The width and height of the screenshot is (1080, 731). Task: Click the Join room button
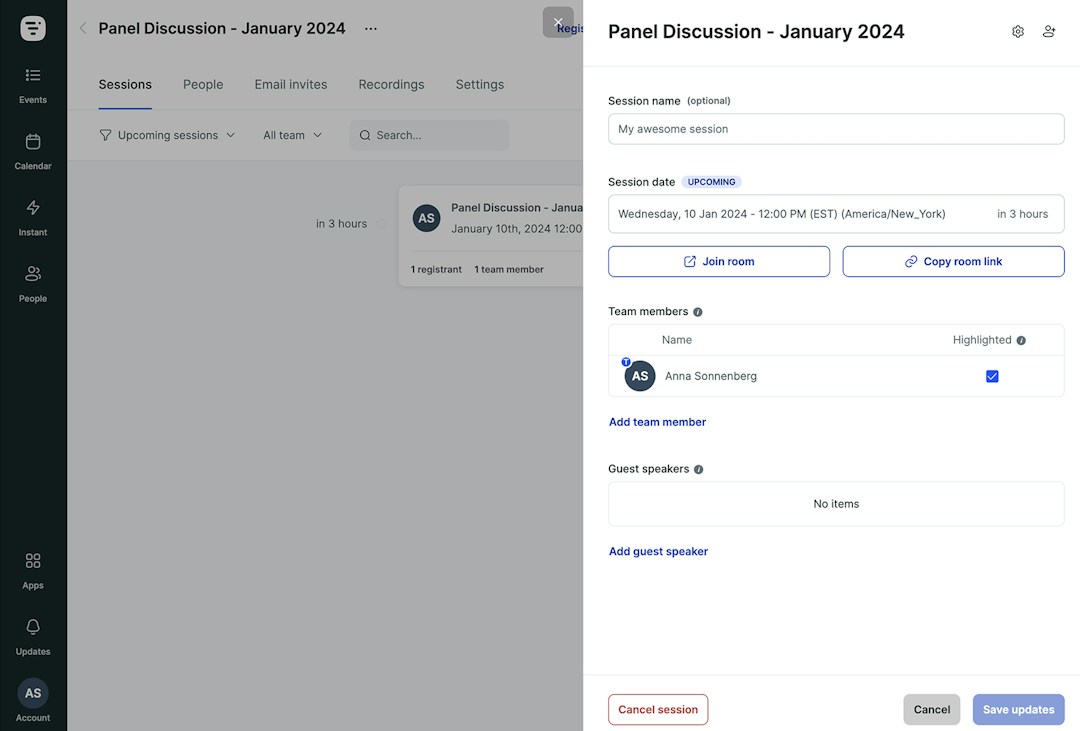pyautogui.click(x=718, y=262)
